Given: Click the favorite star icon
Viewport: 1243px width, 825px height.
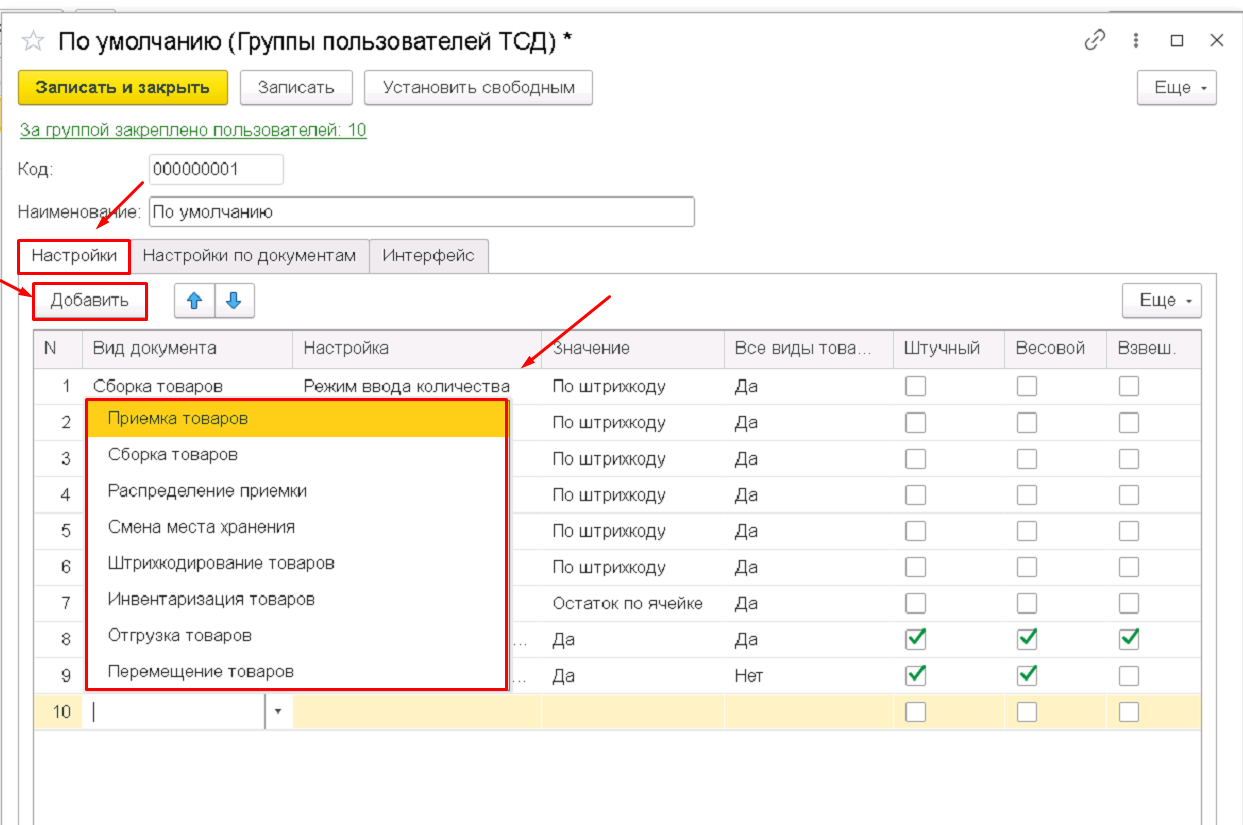Looking at the screenshot, I should pos(34,41).
